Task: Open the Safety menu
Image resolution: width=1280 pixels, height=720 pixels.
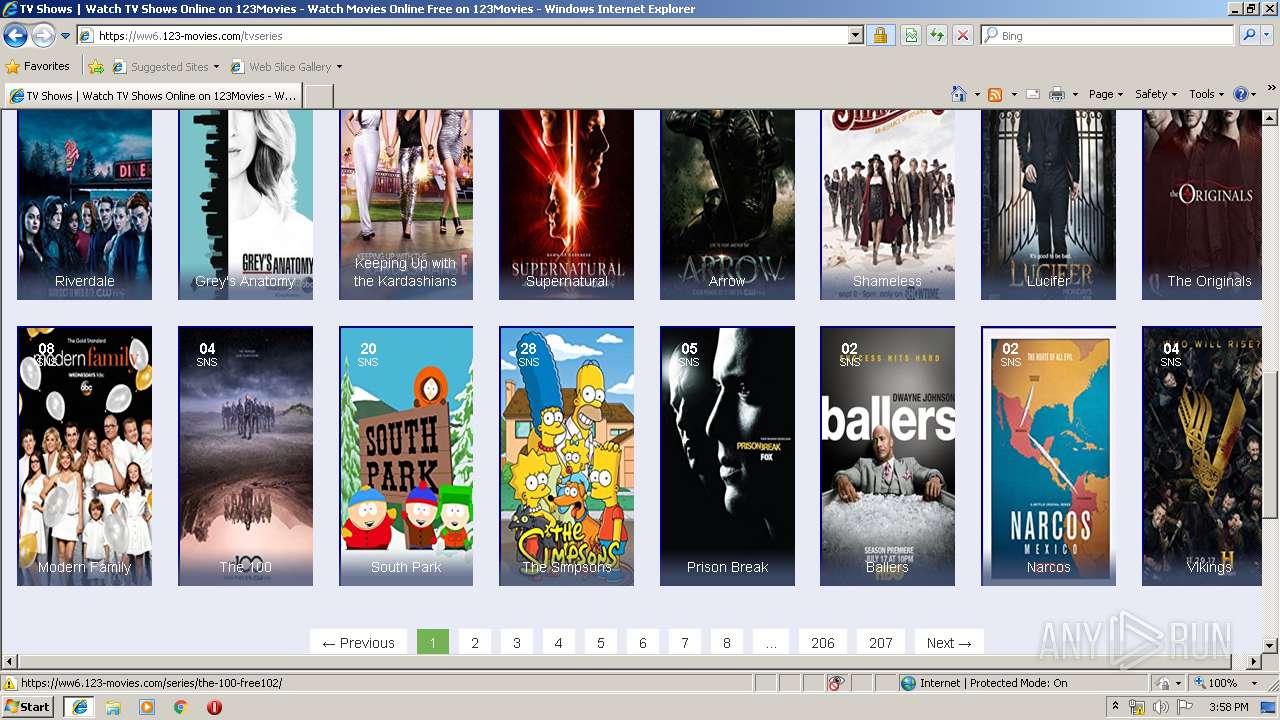Action: [x=1155, y=94]
